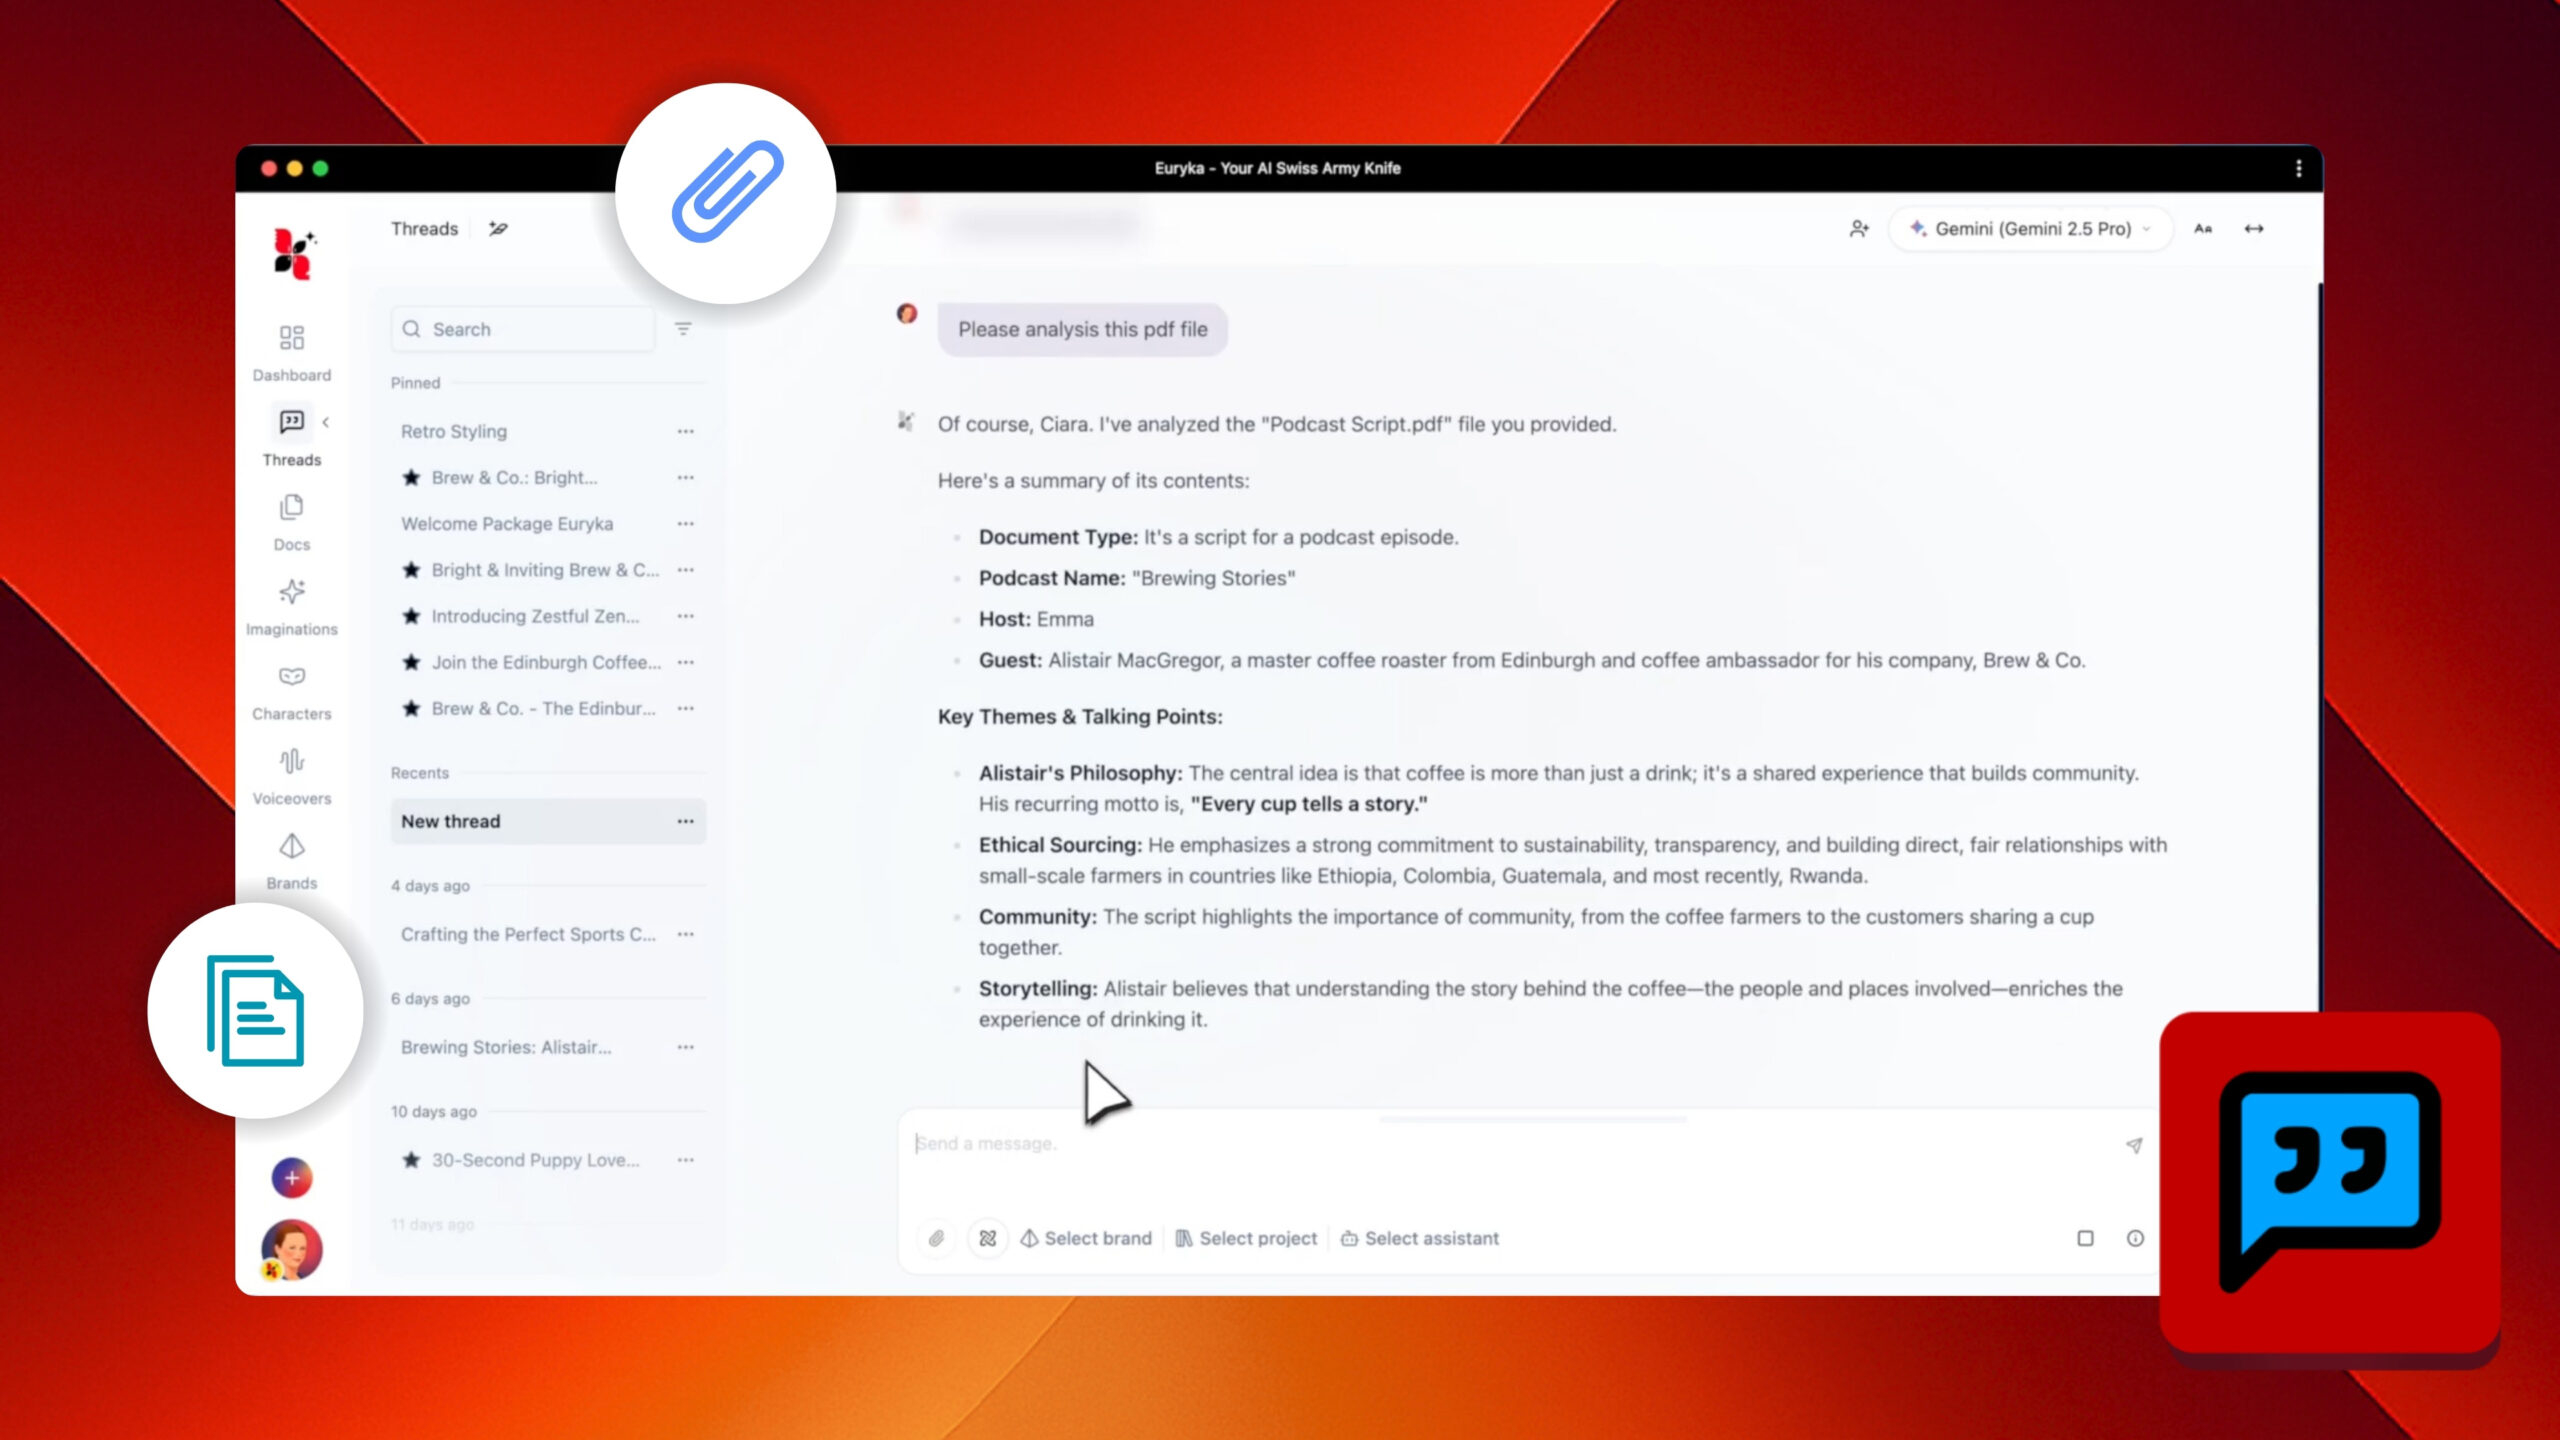Click the add collaborator person icon
Screen dimensions: 2560x1440
pyautogui.click(x=1859, y=229)
